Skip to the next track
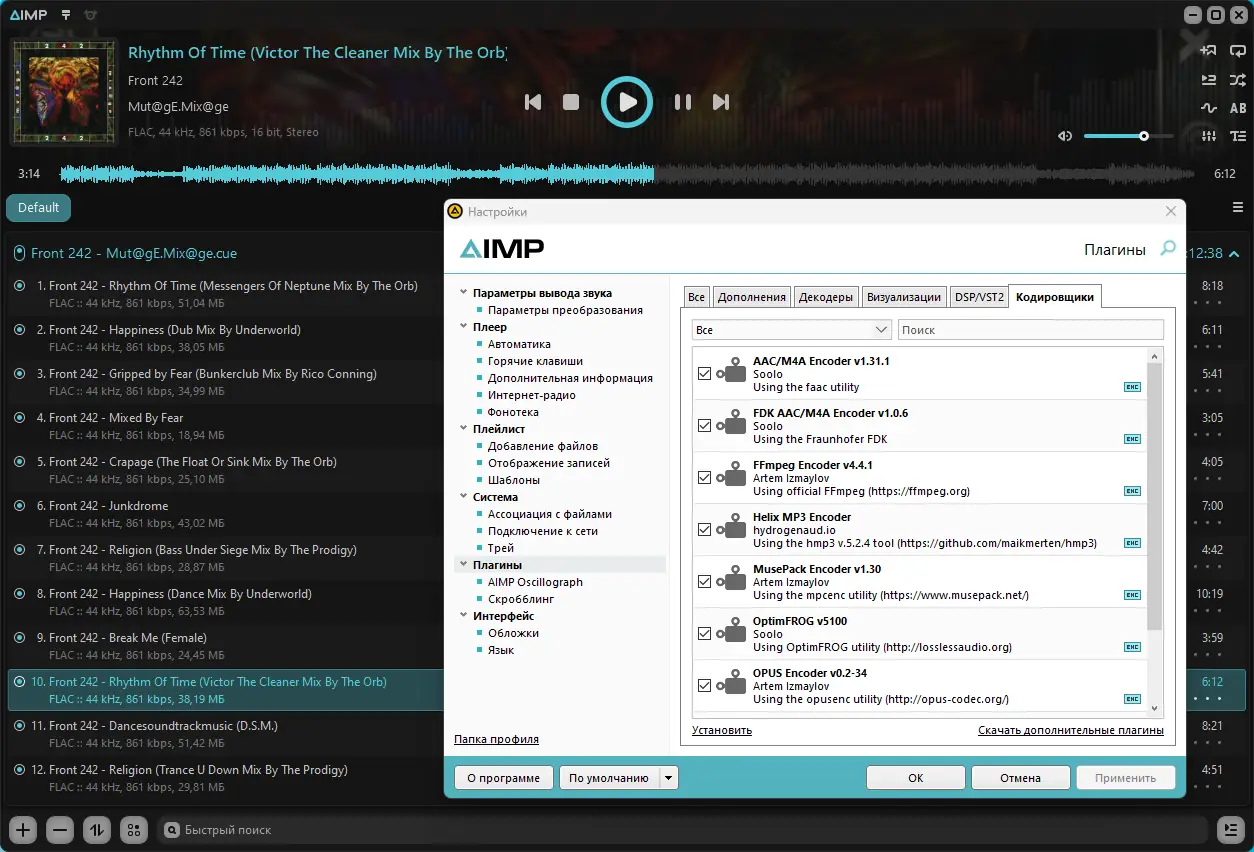Screen dimensions: 1254x852 [x=720, y=102]
